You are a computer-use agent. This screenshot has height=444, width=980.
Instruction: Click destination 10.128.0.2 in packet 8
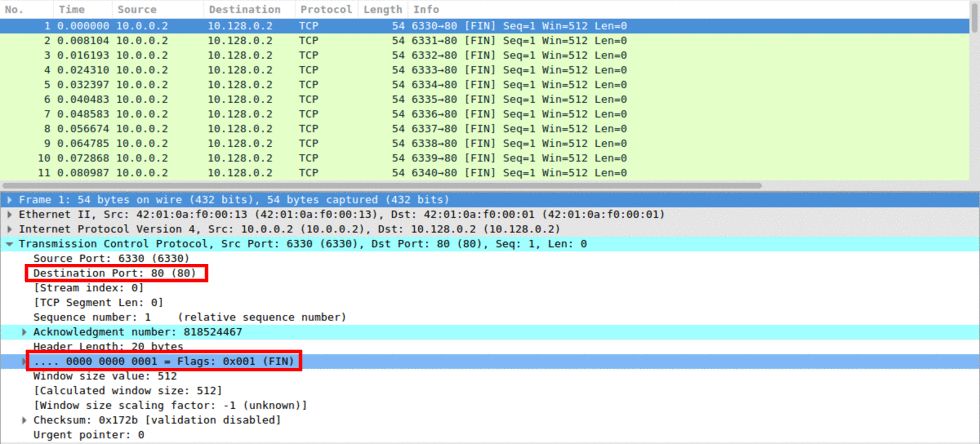coord(240,129)
